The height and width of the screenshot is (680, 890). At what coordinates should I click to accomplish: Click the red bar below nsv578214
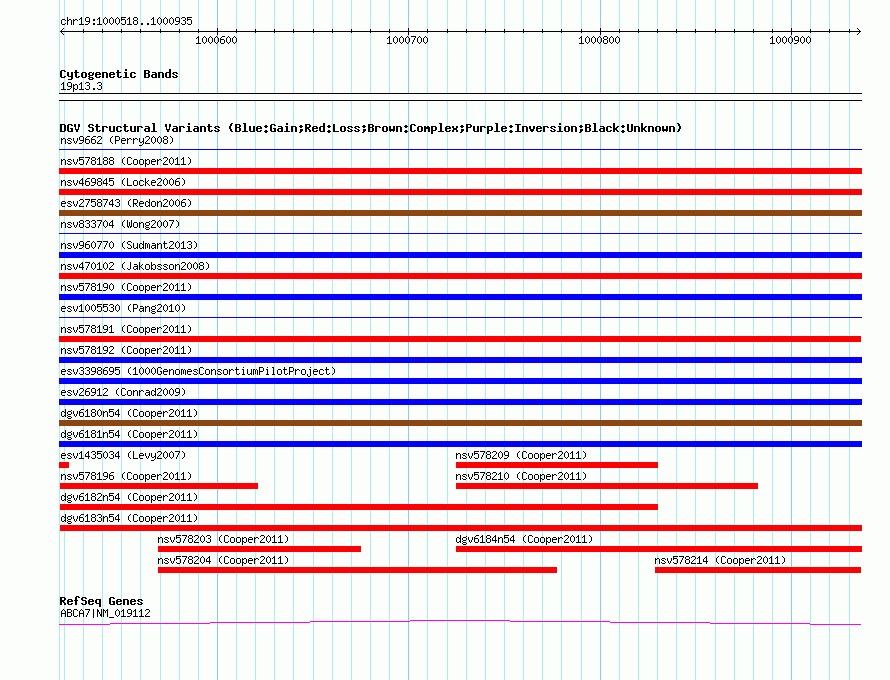[758, 570]
